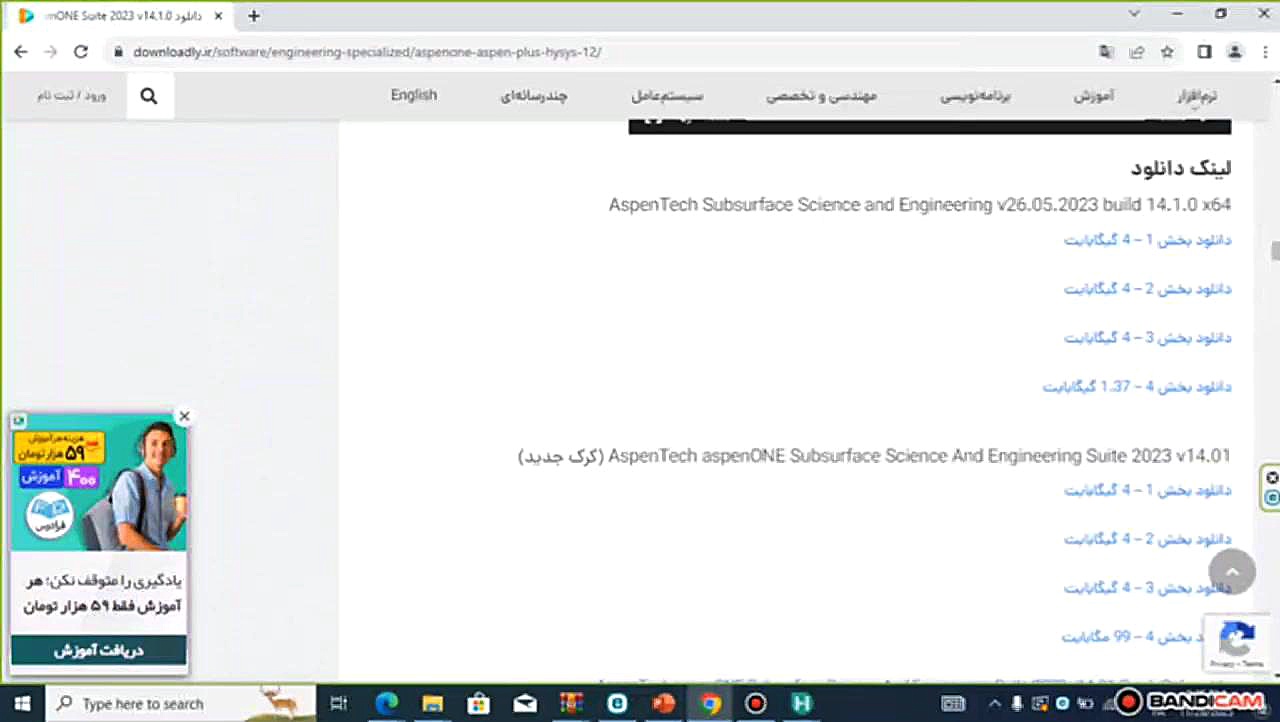Download part 4 of the 1.37 GB link
The height and width of the screenshot is (722, 1280).
tap(1137, 386)
